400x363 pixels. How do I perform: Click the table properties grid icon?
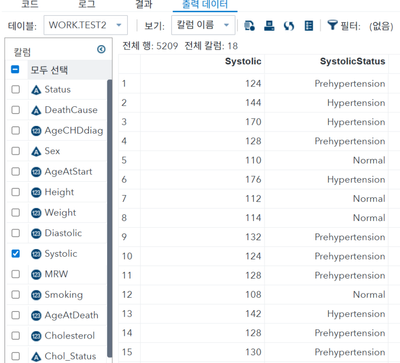click(309, 25)
